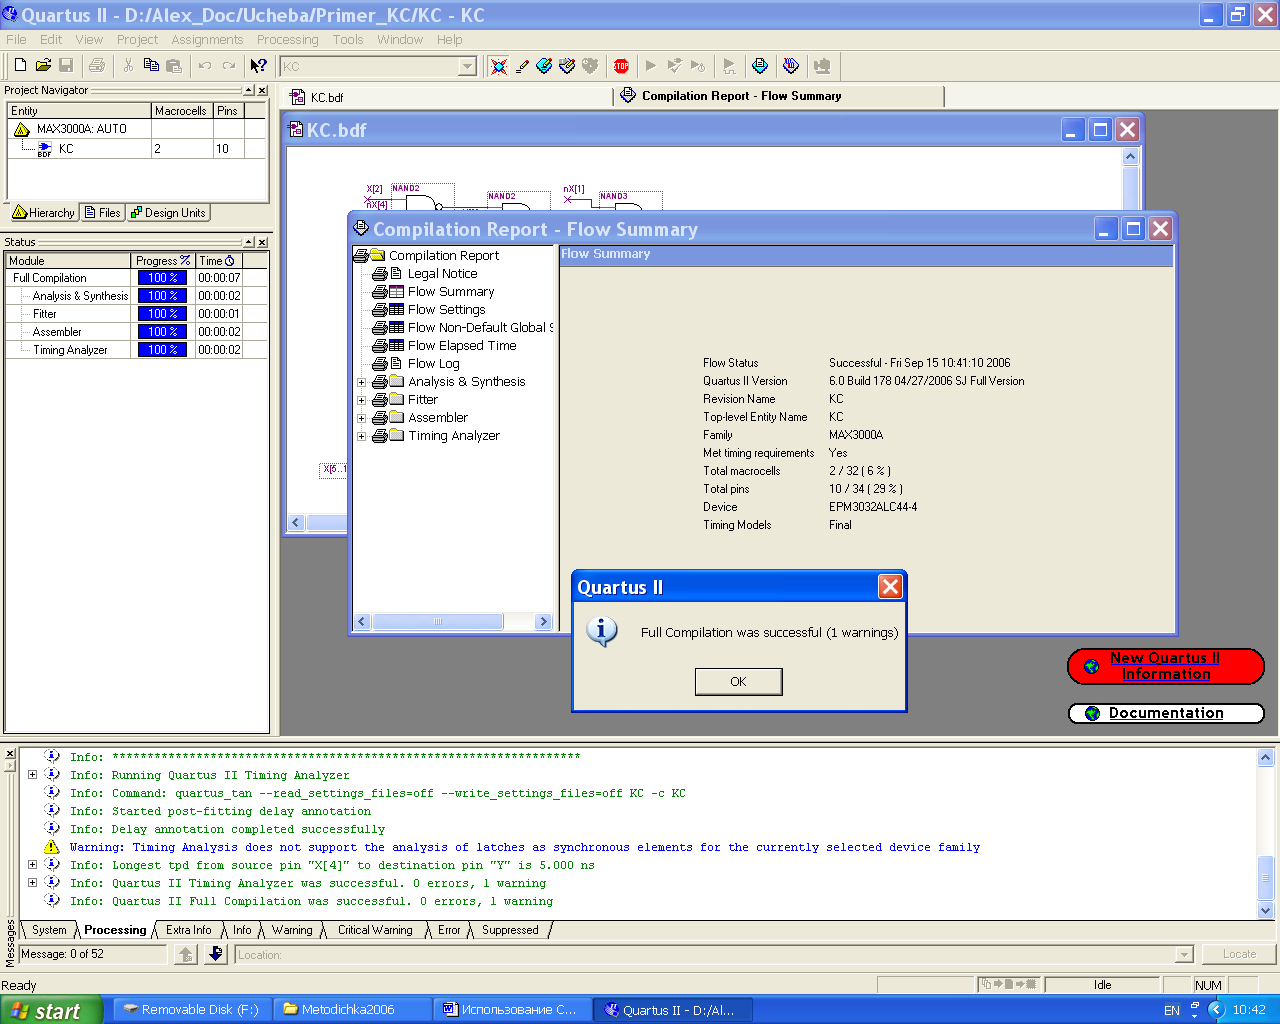Image resolution: width=1280 pixels, height=1024 pixels.
Task: Expand the Running Quartus II Timing Analyzer message
Action: tap(32, 775)
